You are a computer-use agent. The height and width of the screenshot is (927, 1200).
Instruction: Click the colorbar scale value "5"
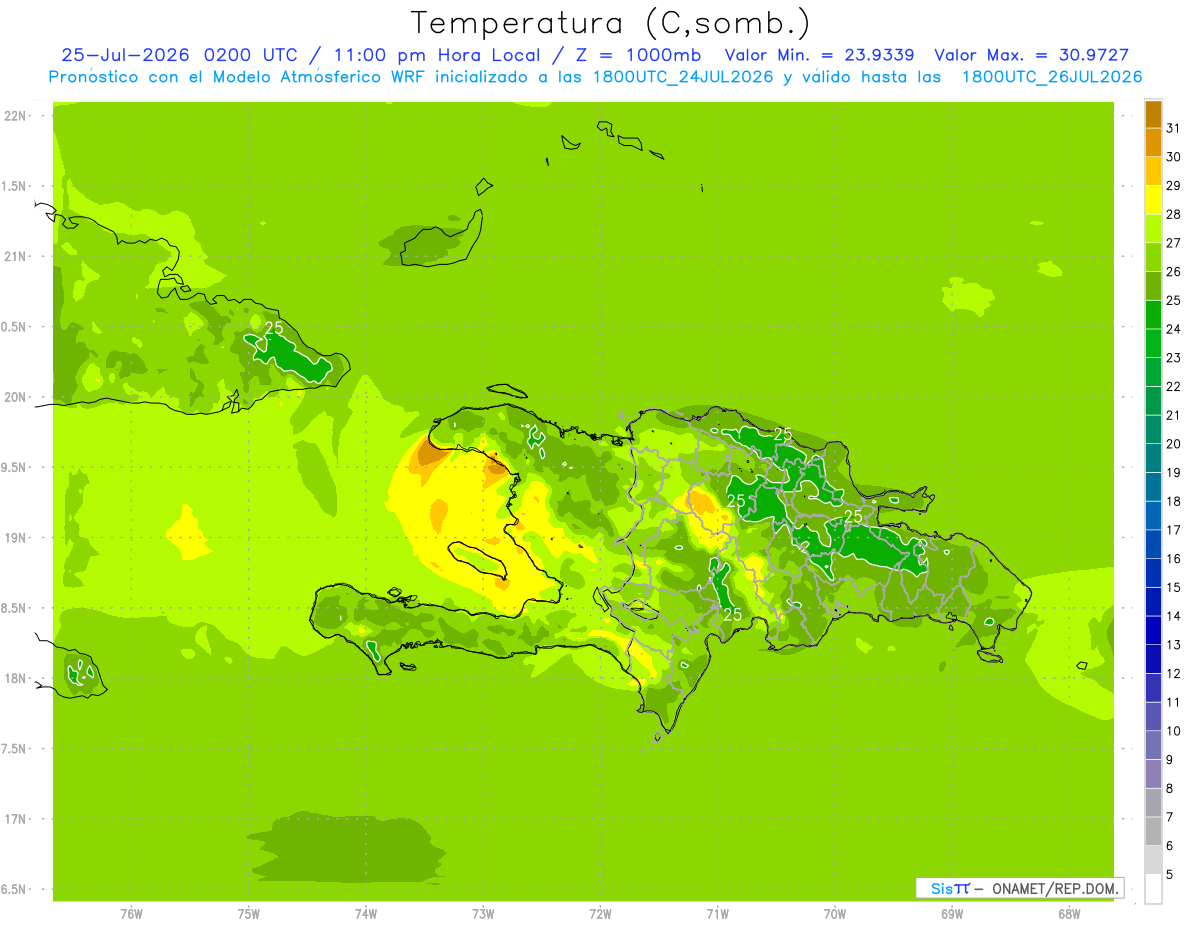pyautogui.click(x=1171, y=875)
